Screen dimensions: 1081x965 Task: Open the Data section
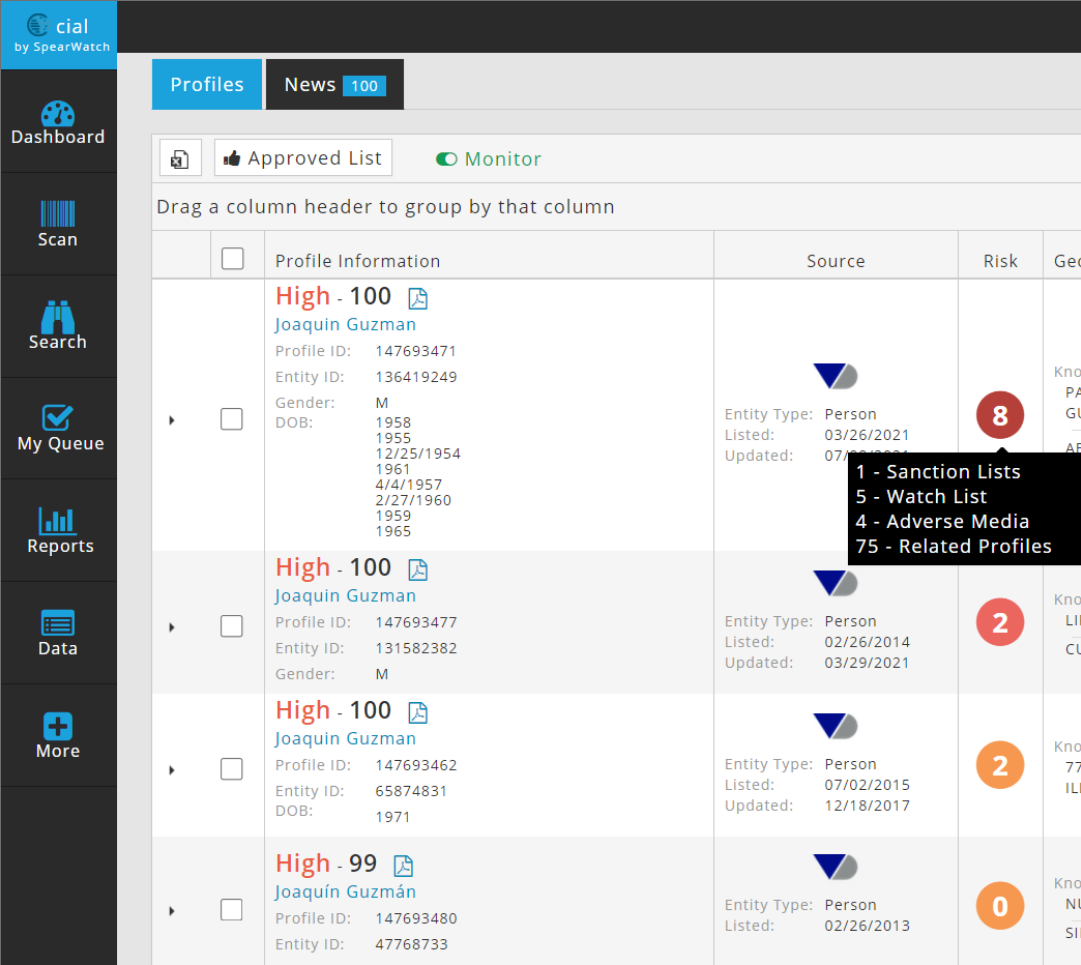click(x=58, y=633)
